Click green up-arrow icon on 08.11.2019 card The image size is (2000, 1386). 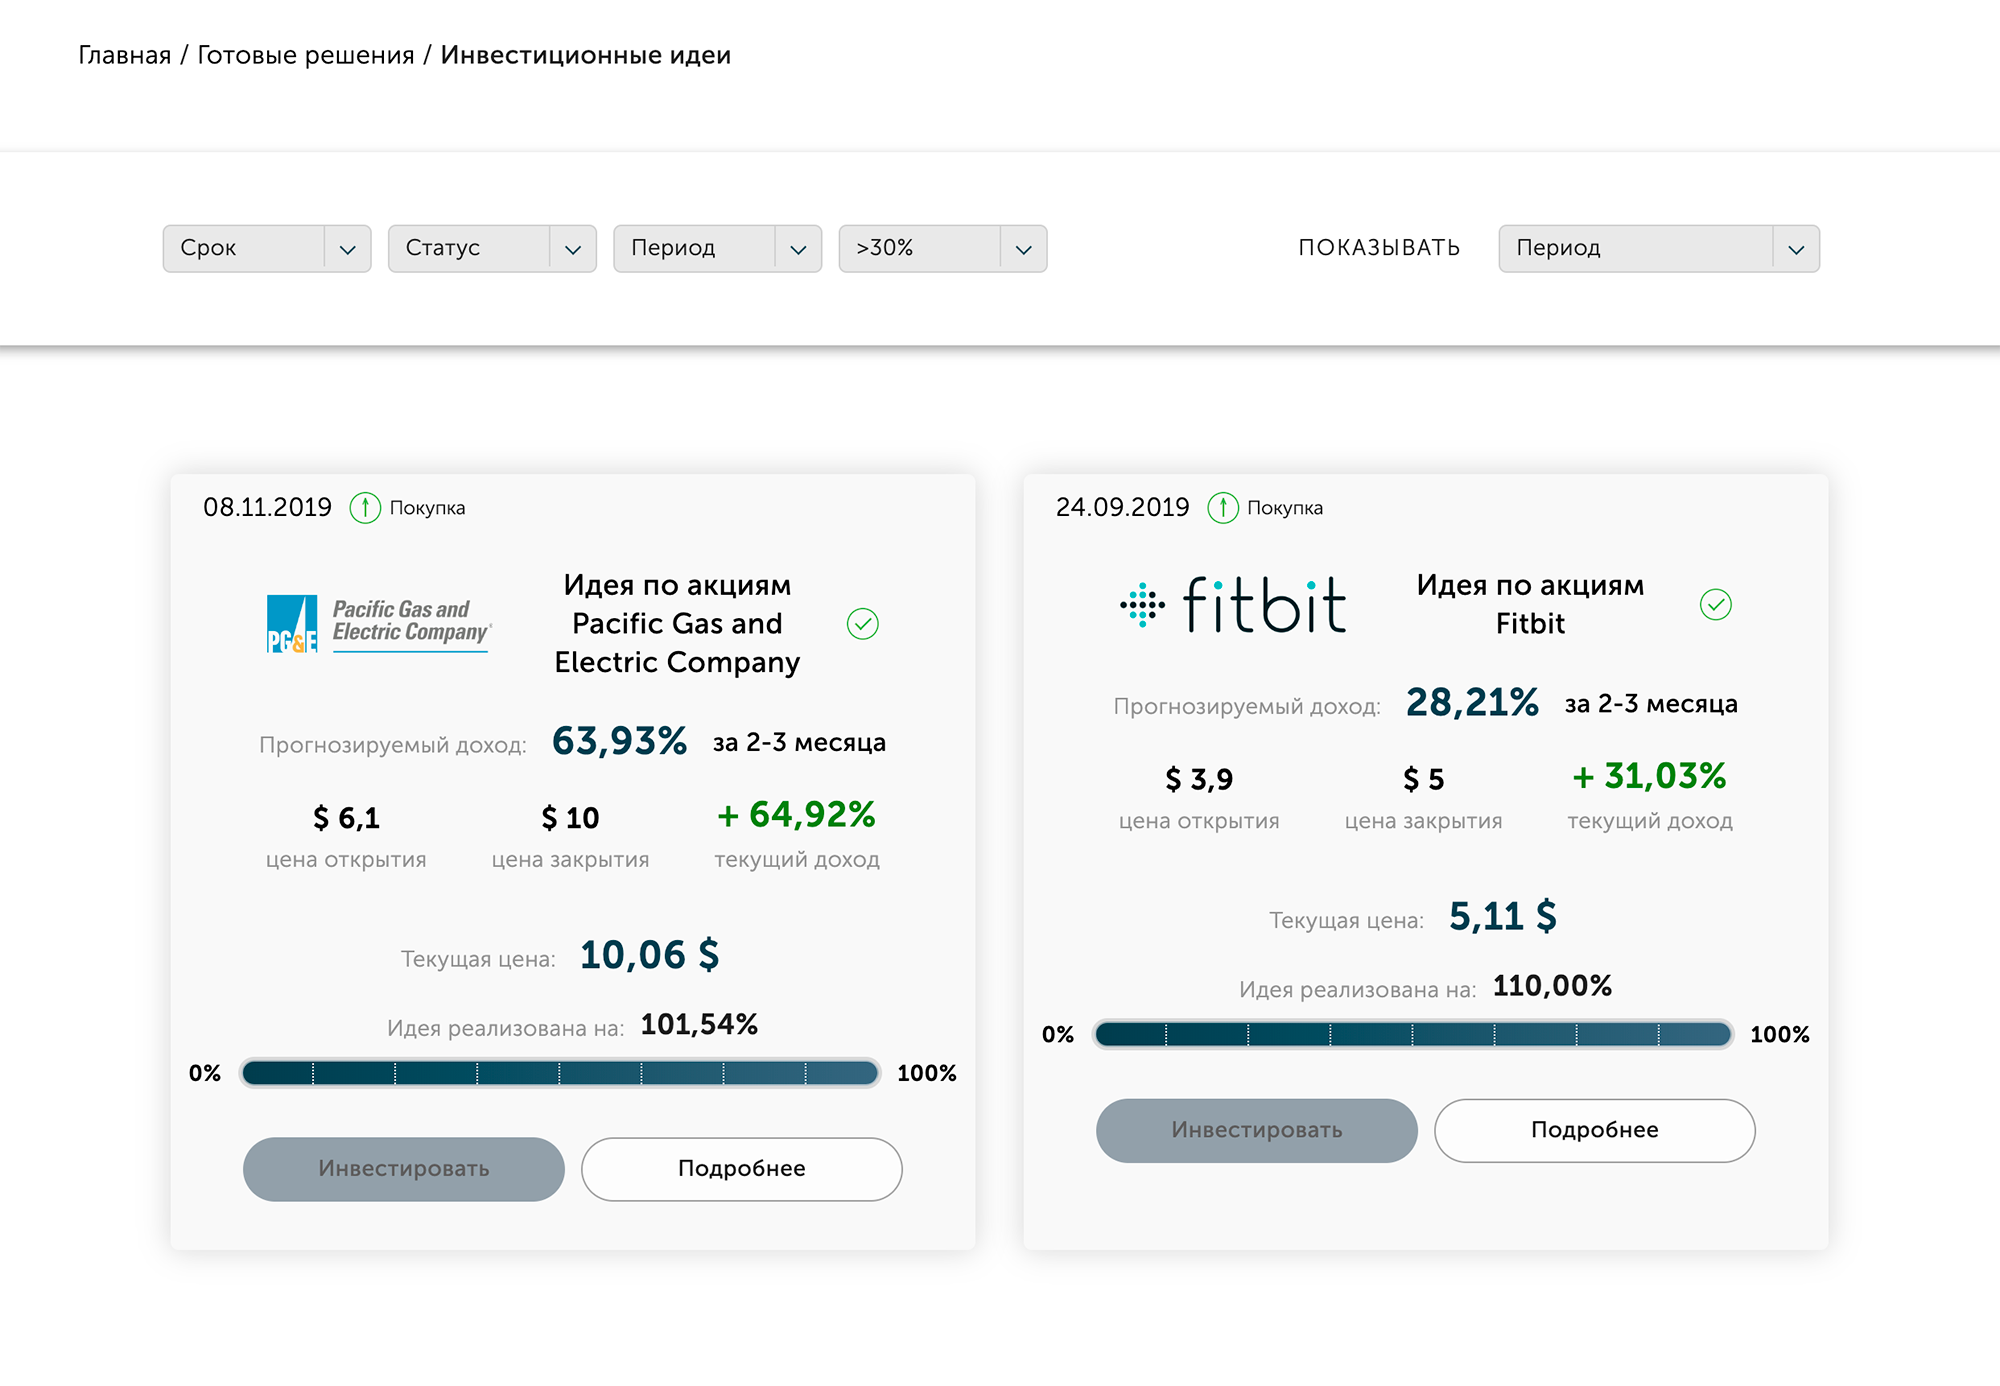coord(365,508)
